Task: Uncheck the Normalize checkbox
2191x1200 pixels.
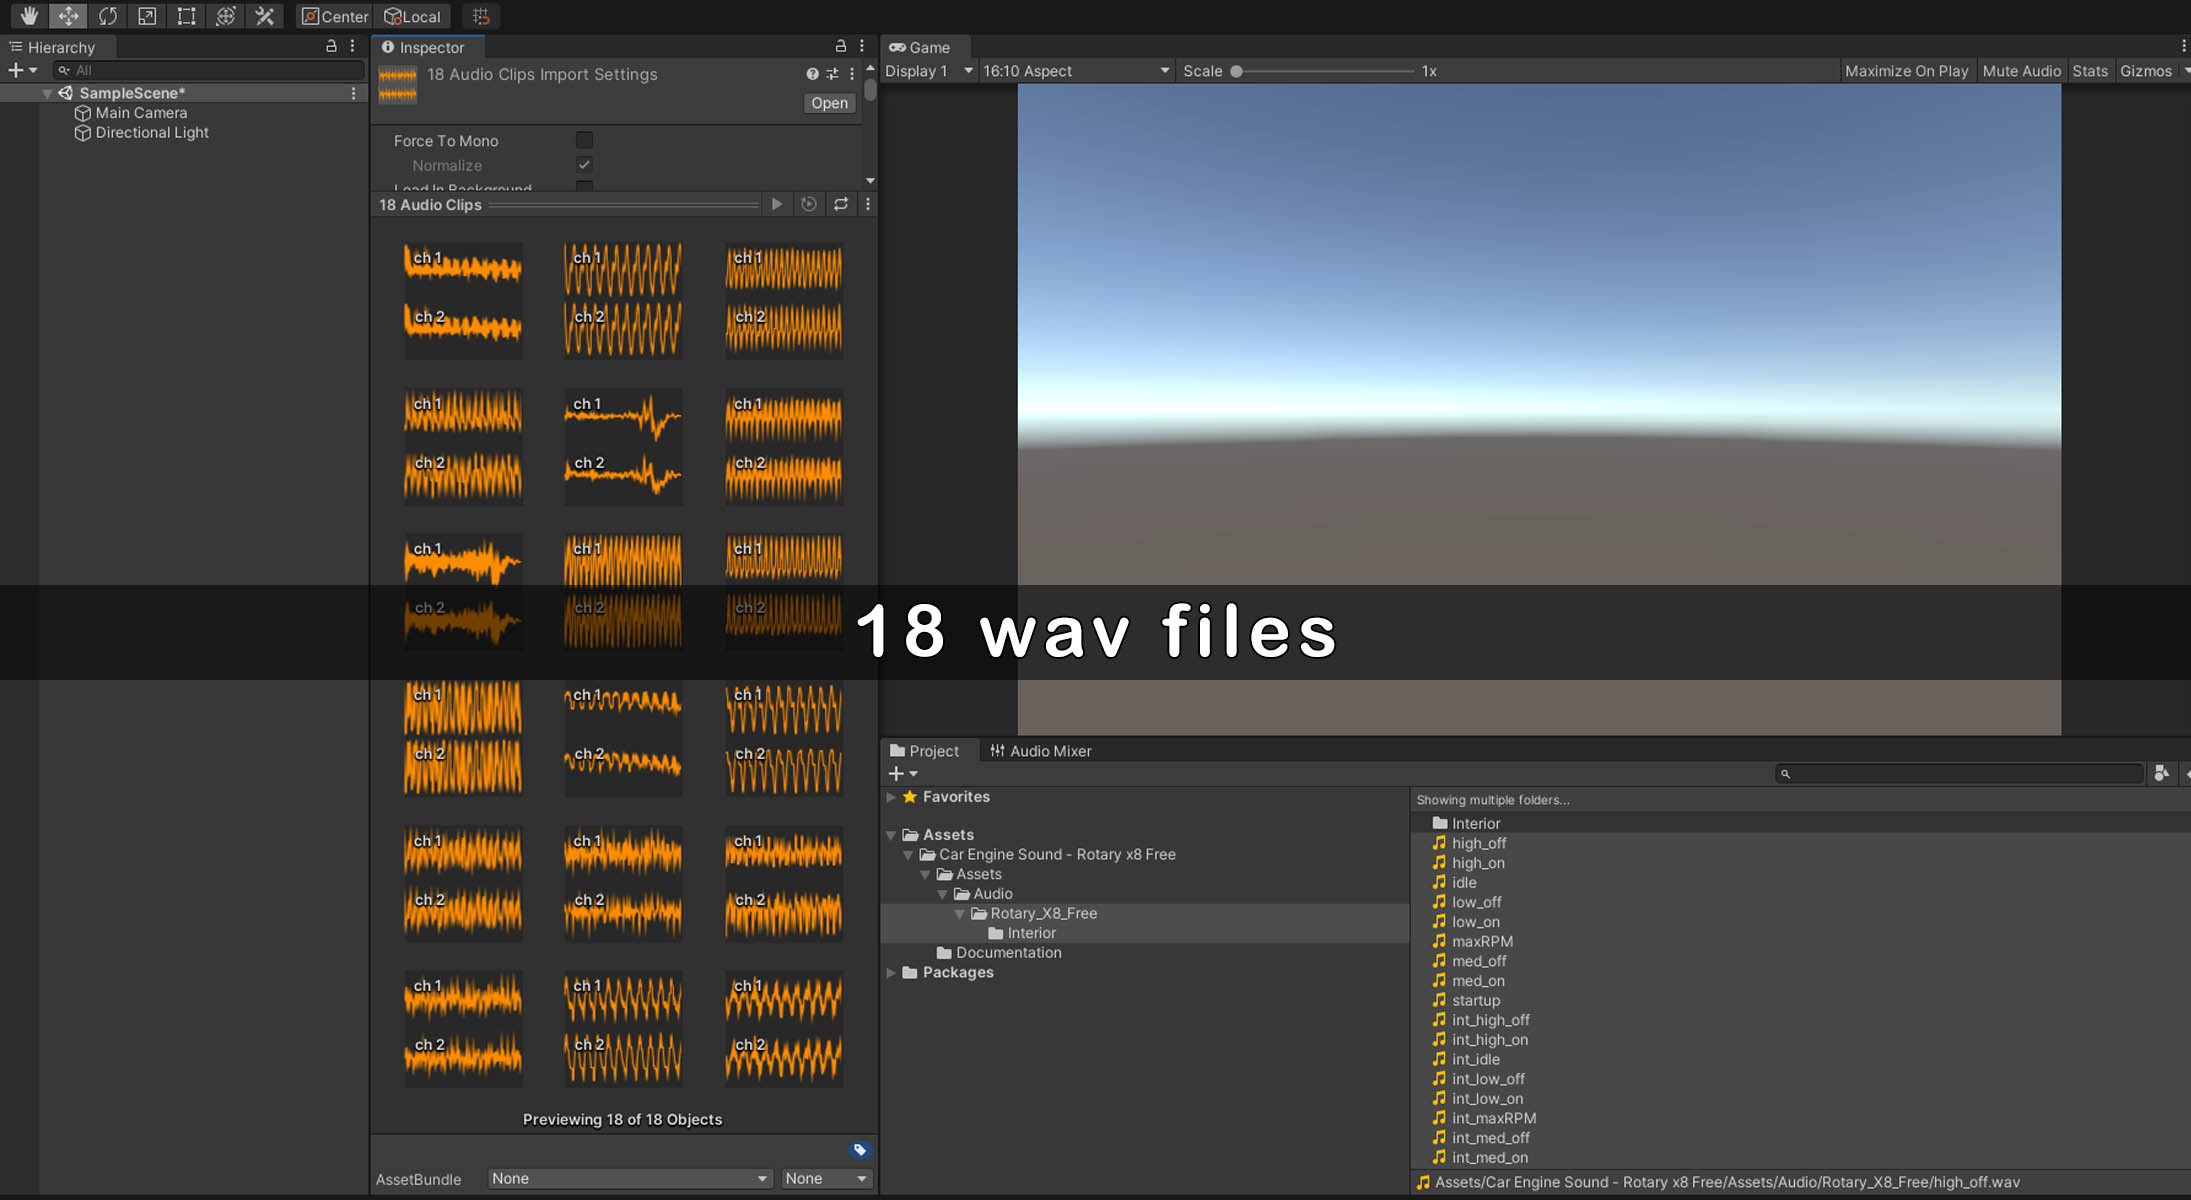Action: pos(584,165)
